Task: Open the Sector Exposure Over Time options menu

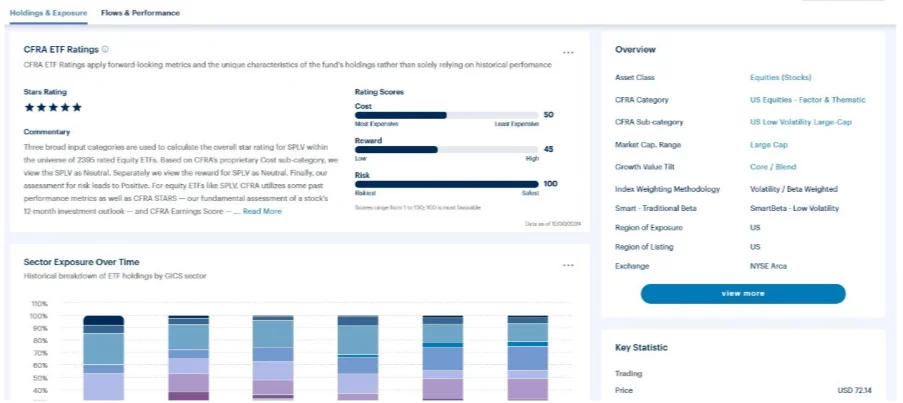Action: (x=568, y=265)
